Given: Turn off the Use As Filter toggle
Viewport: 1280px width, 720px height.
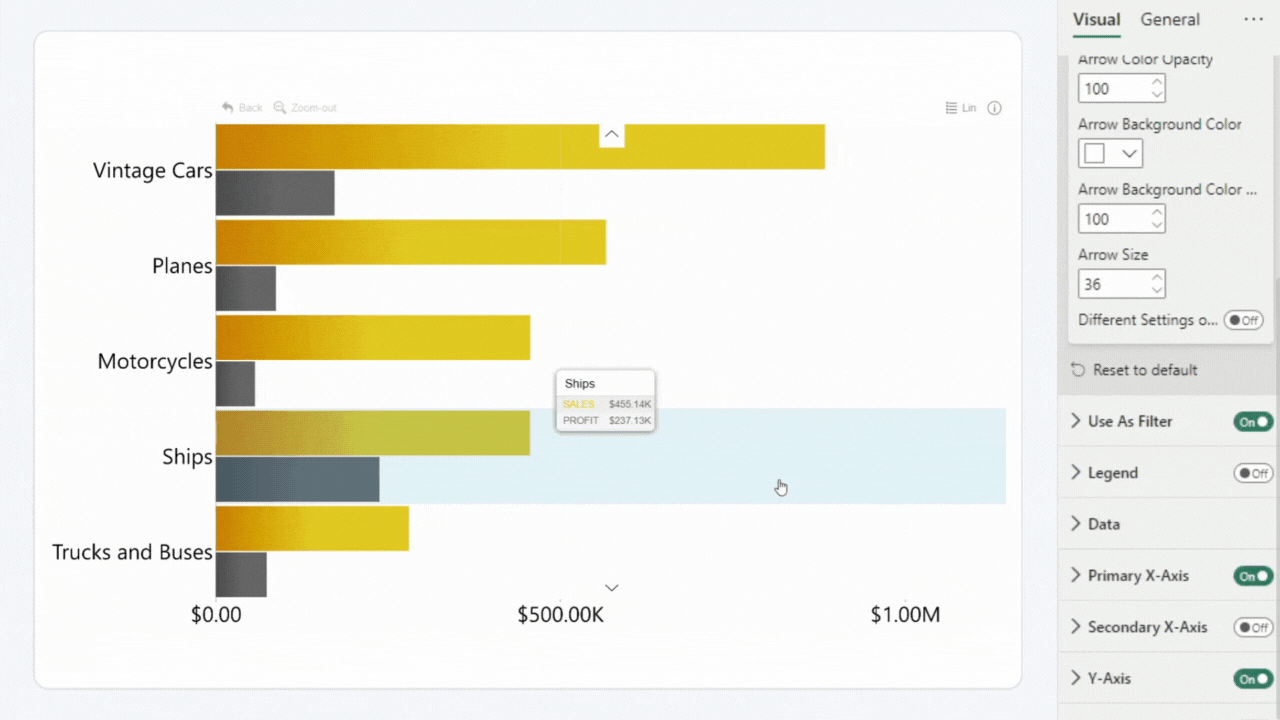Looking at the screenshot, I should [1253, 422].
